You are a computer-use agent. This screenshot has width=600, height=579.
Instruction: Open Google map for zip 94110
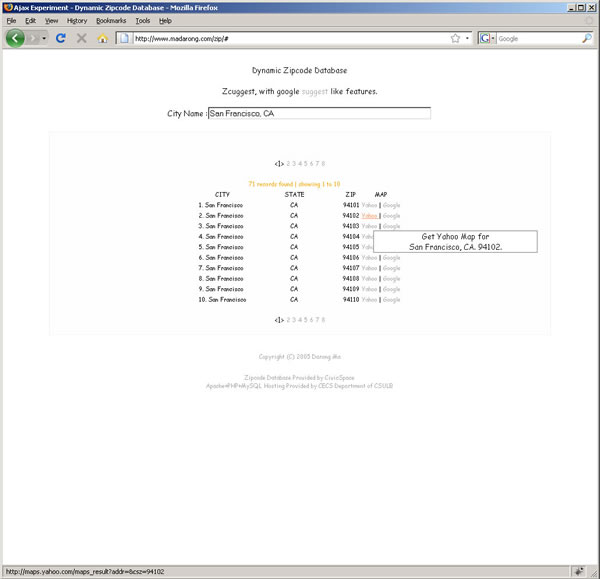point(391,300)
